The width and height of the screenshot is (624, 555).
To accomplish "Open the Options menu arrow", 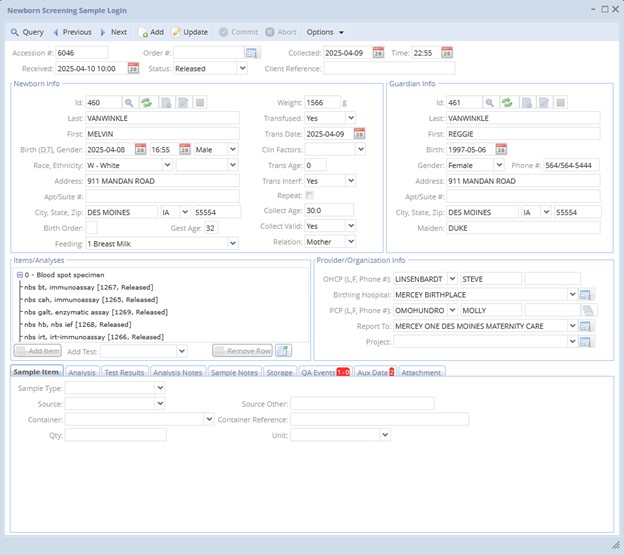I will (x=341, y=33).
